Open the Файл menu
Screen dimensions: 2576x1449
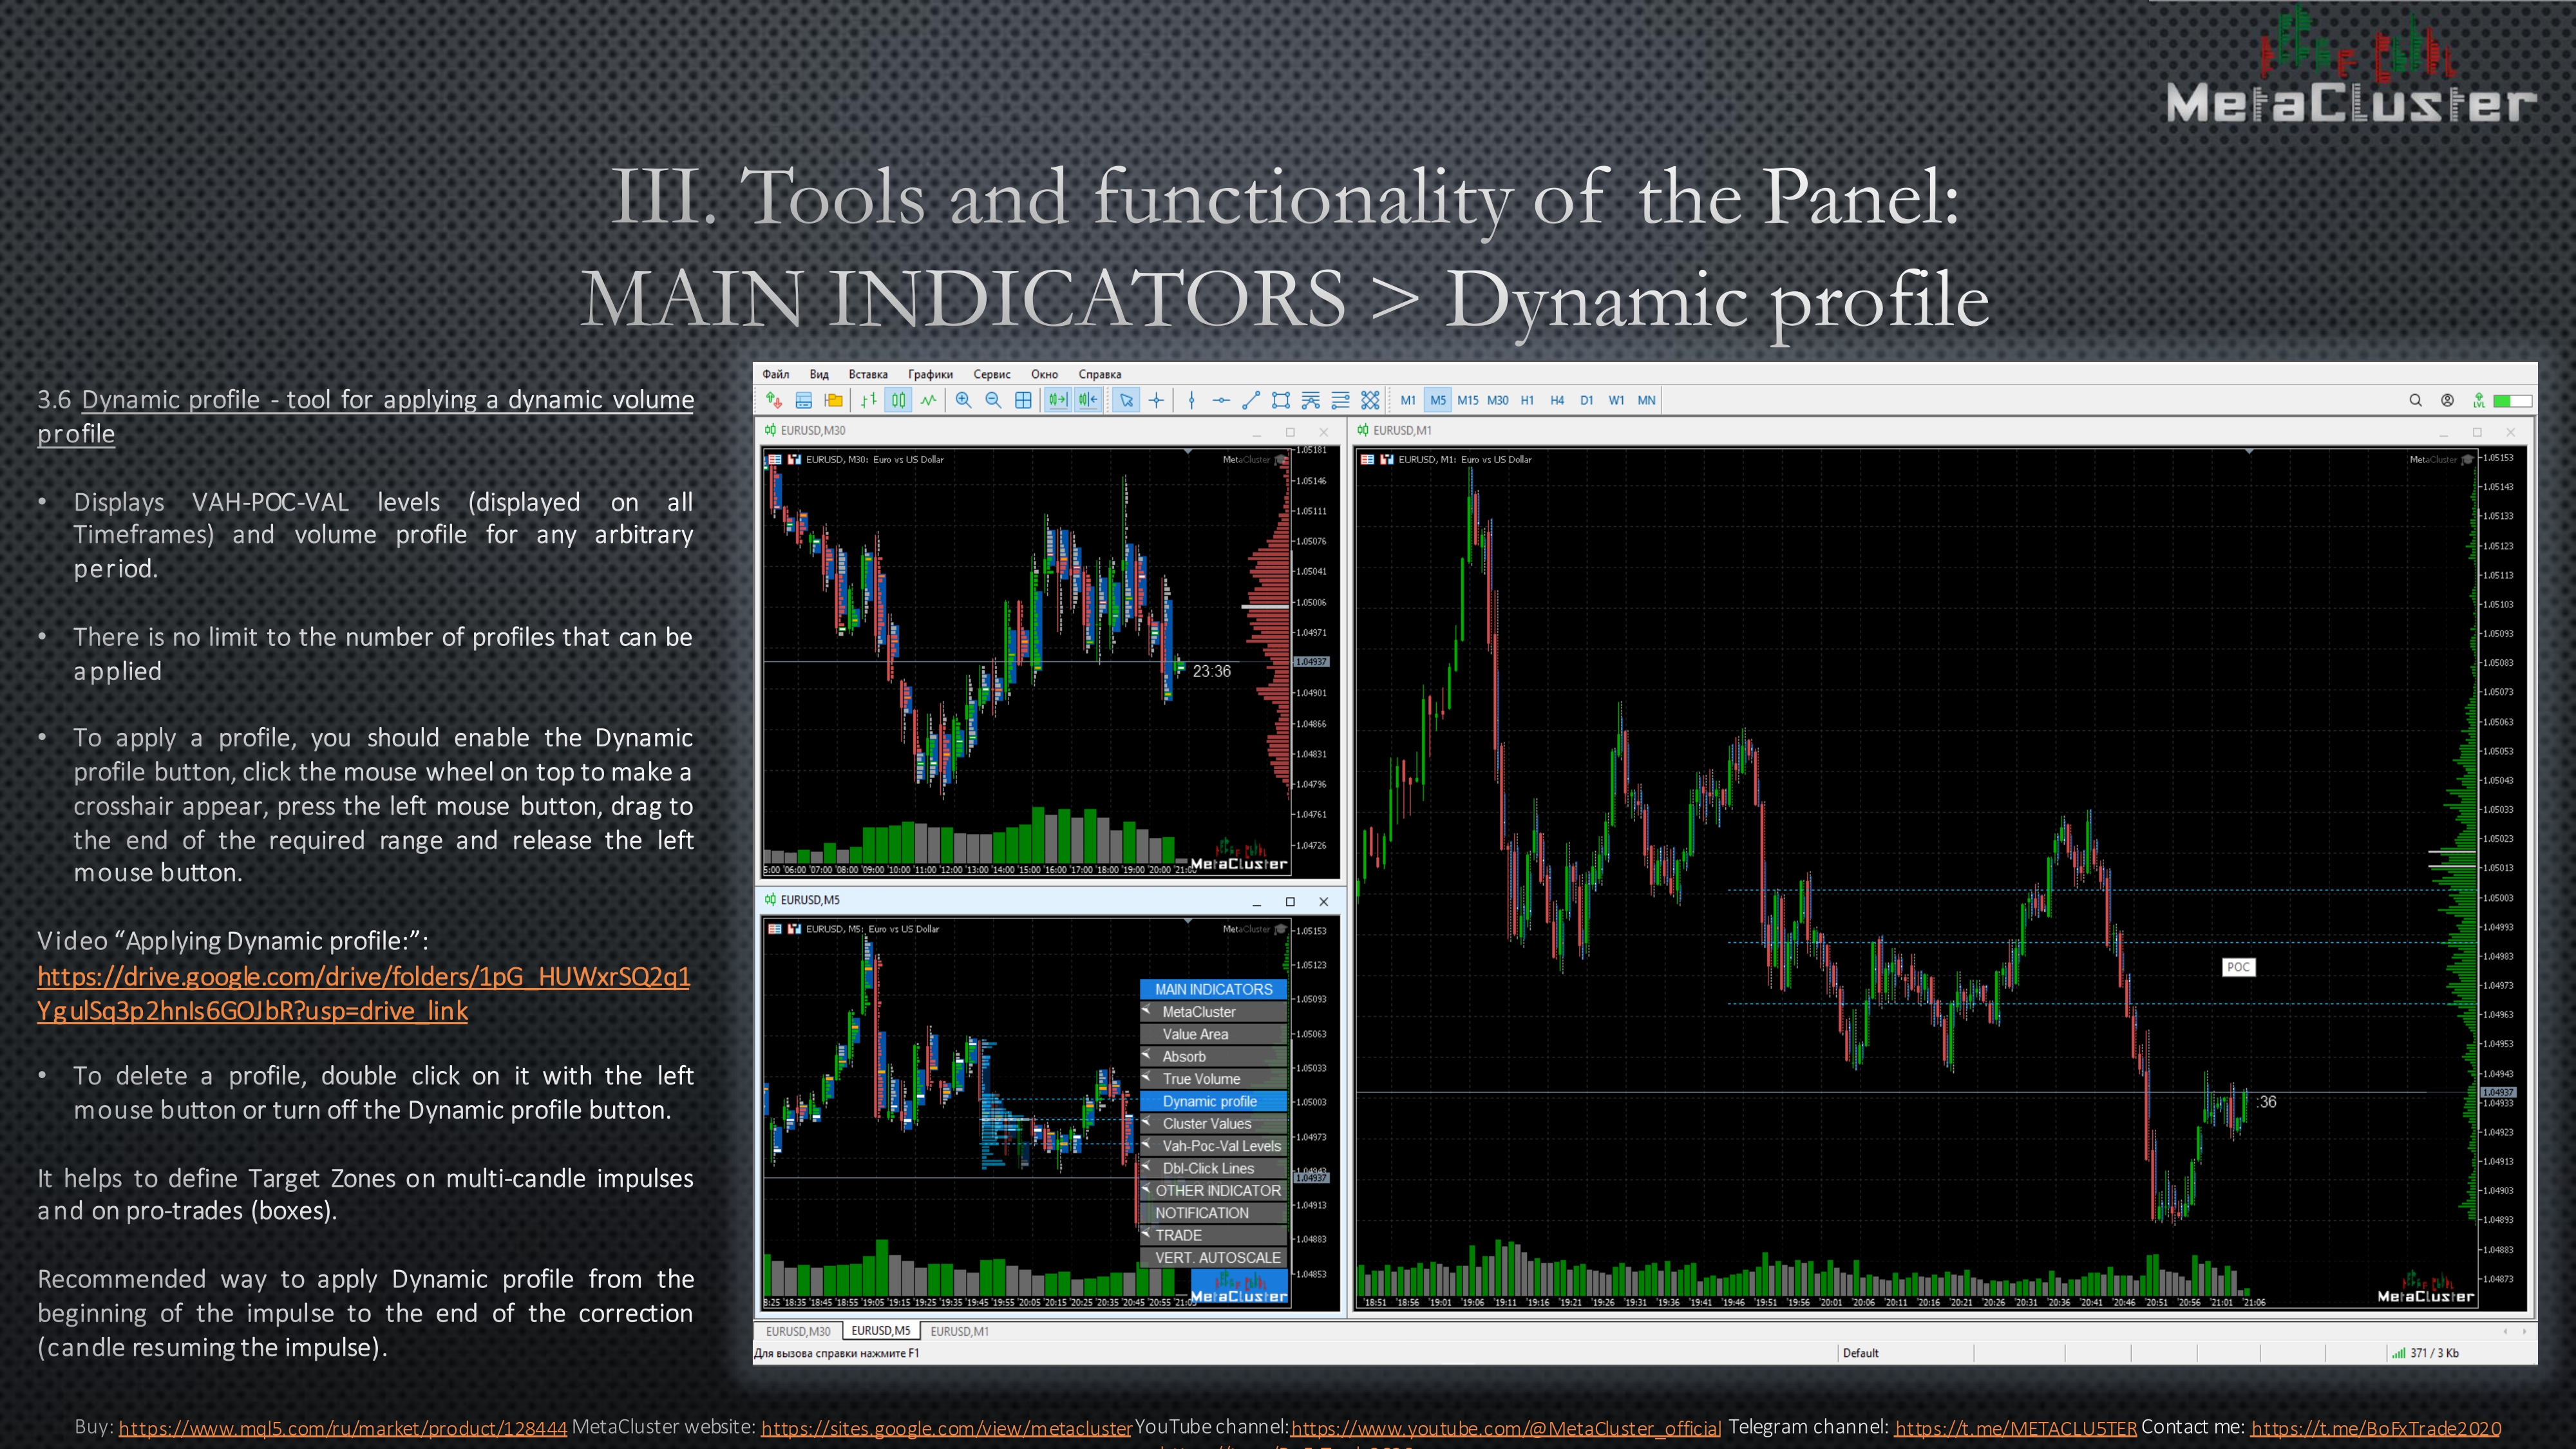coord(776,374)
